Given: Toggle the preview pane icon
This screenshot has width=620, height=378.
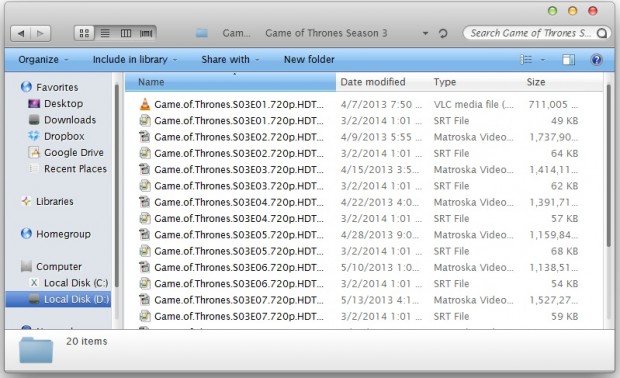Looking at the screenshot, I should click(x=569, y=60).
